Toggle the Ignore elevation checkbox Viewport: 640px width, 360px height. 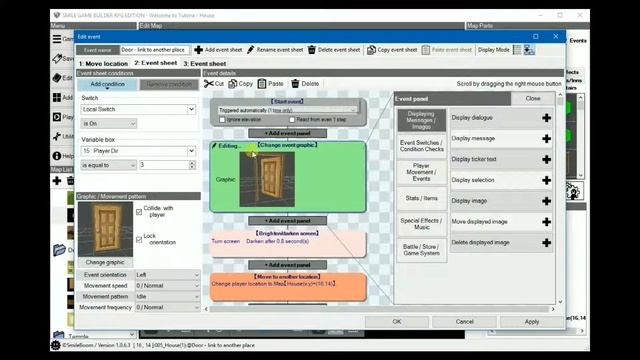point(222,120)
